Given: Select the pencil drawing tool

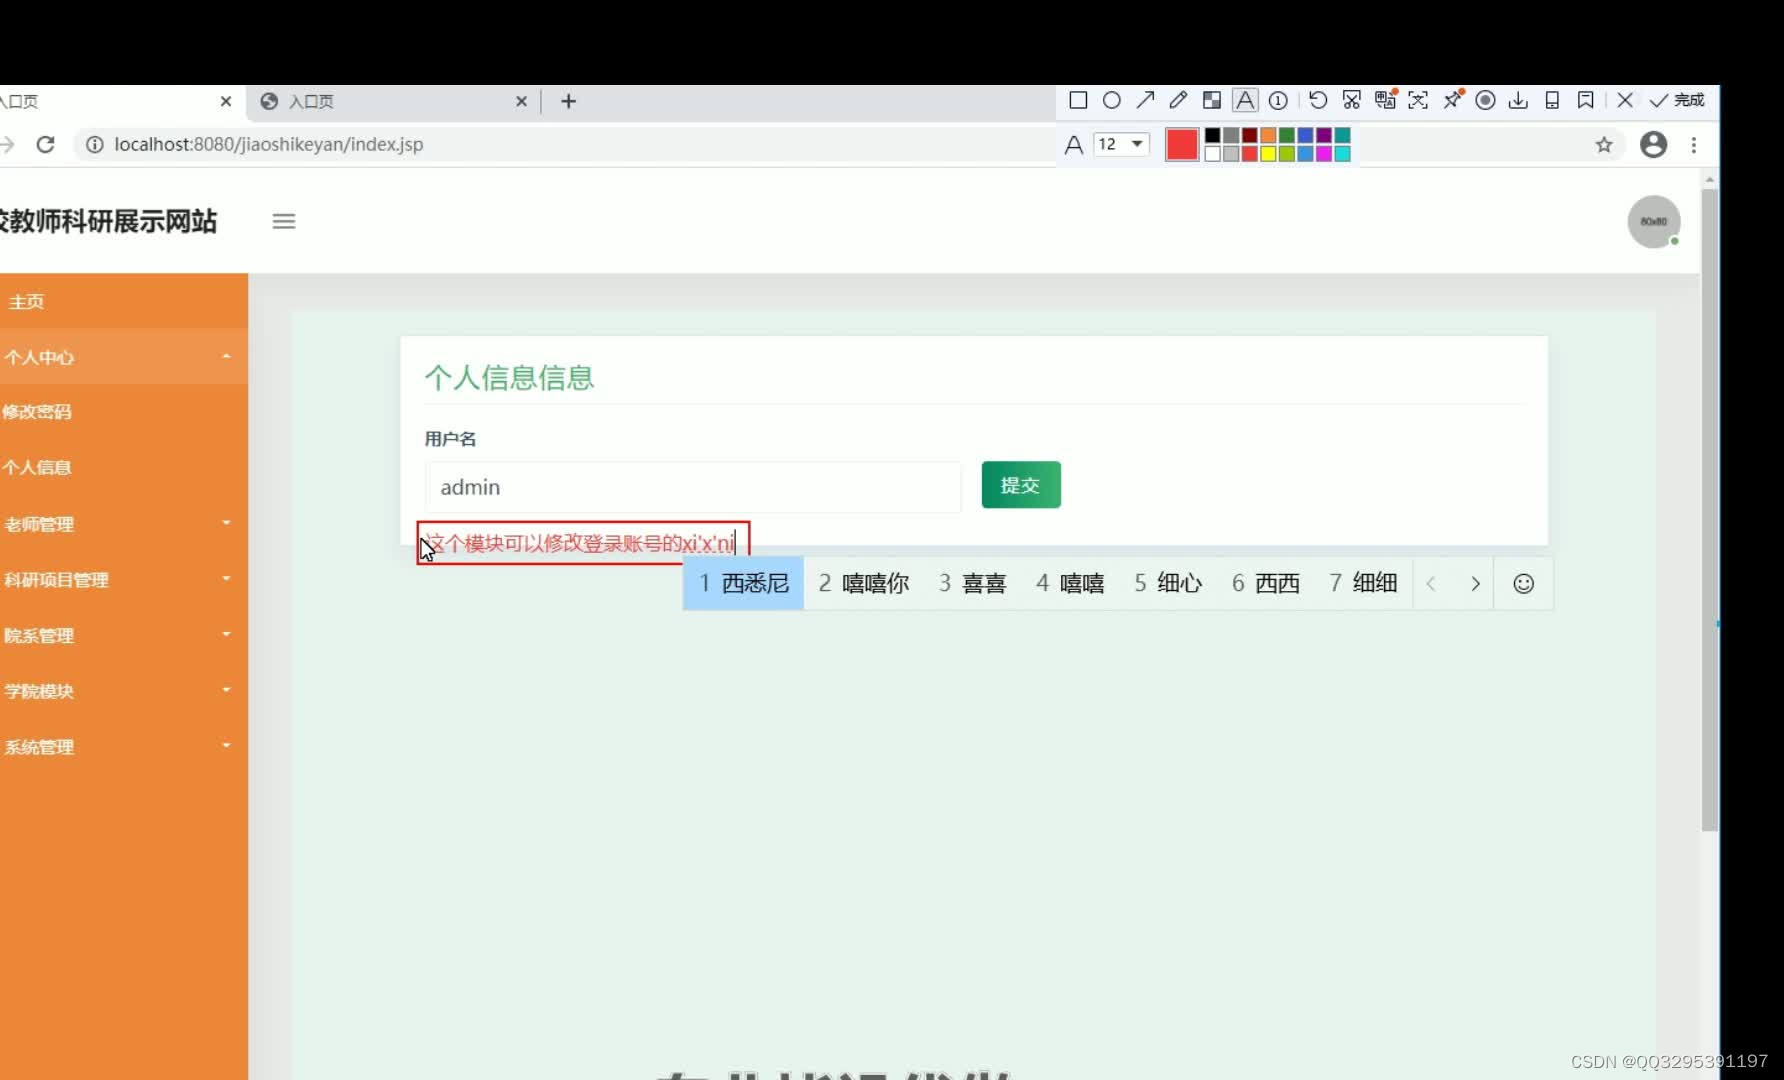Looking at the screenshot, I should click(x=1178, y=100).
